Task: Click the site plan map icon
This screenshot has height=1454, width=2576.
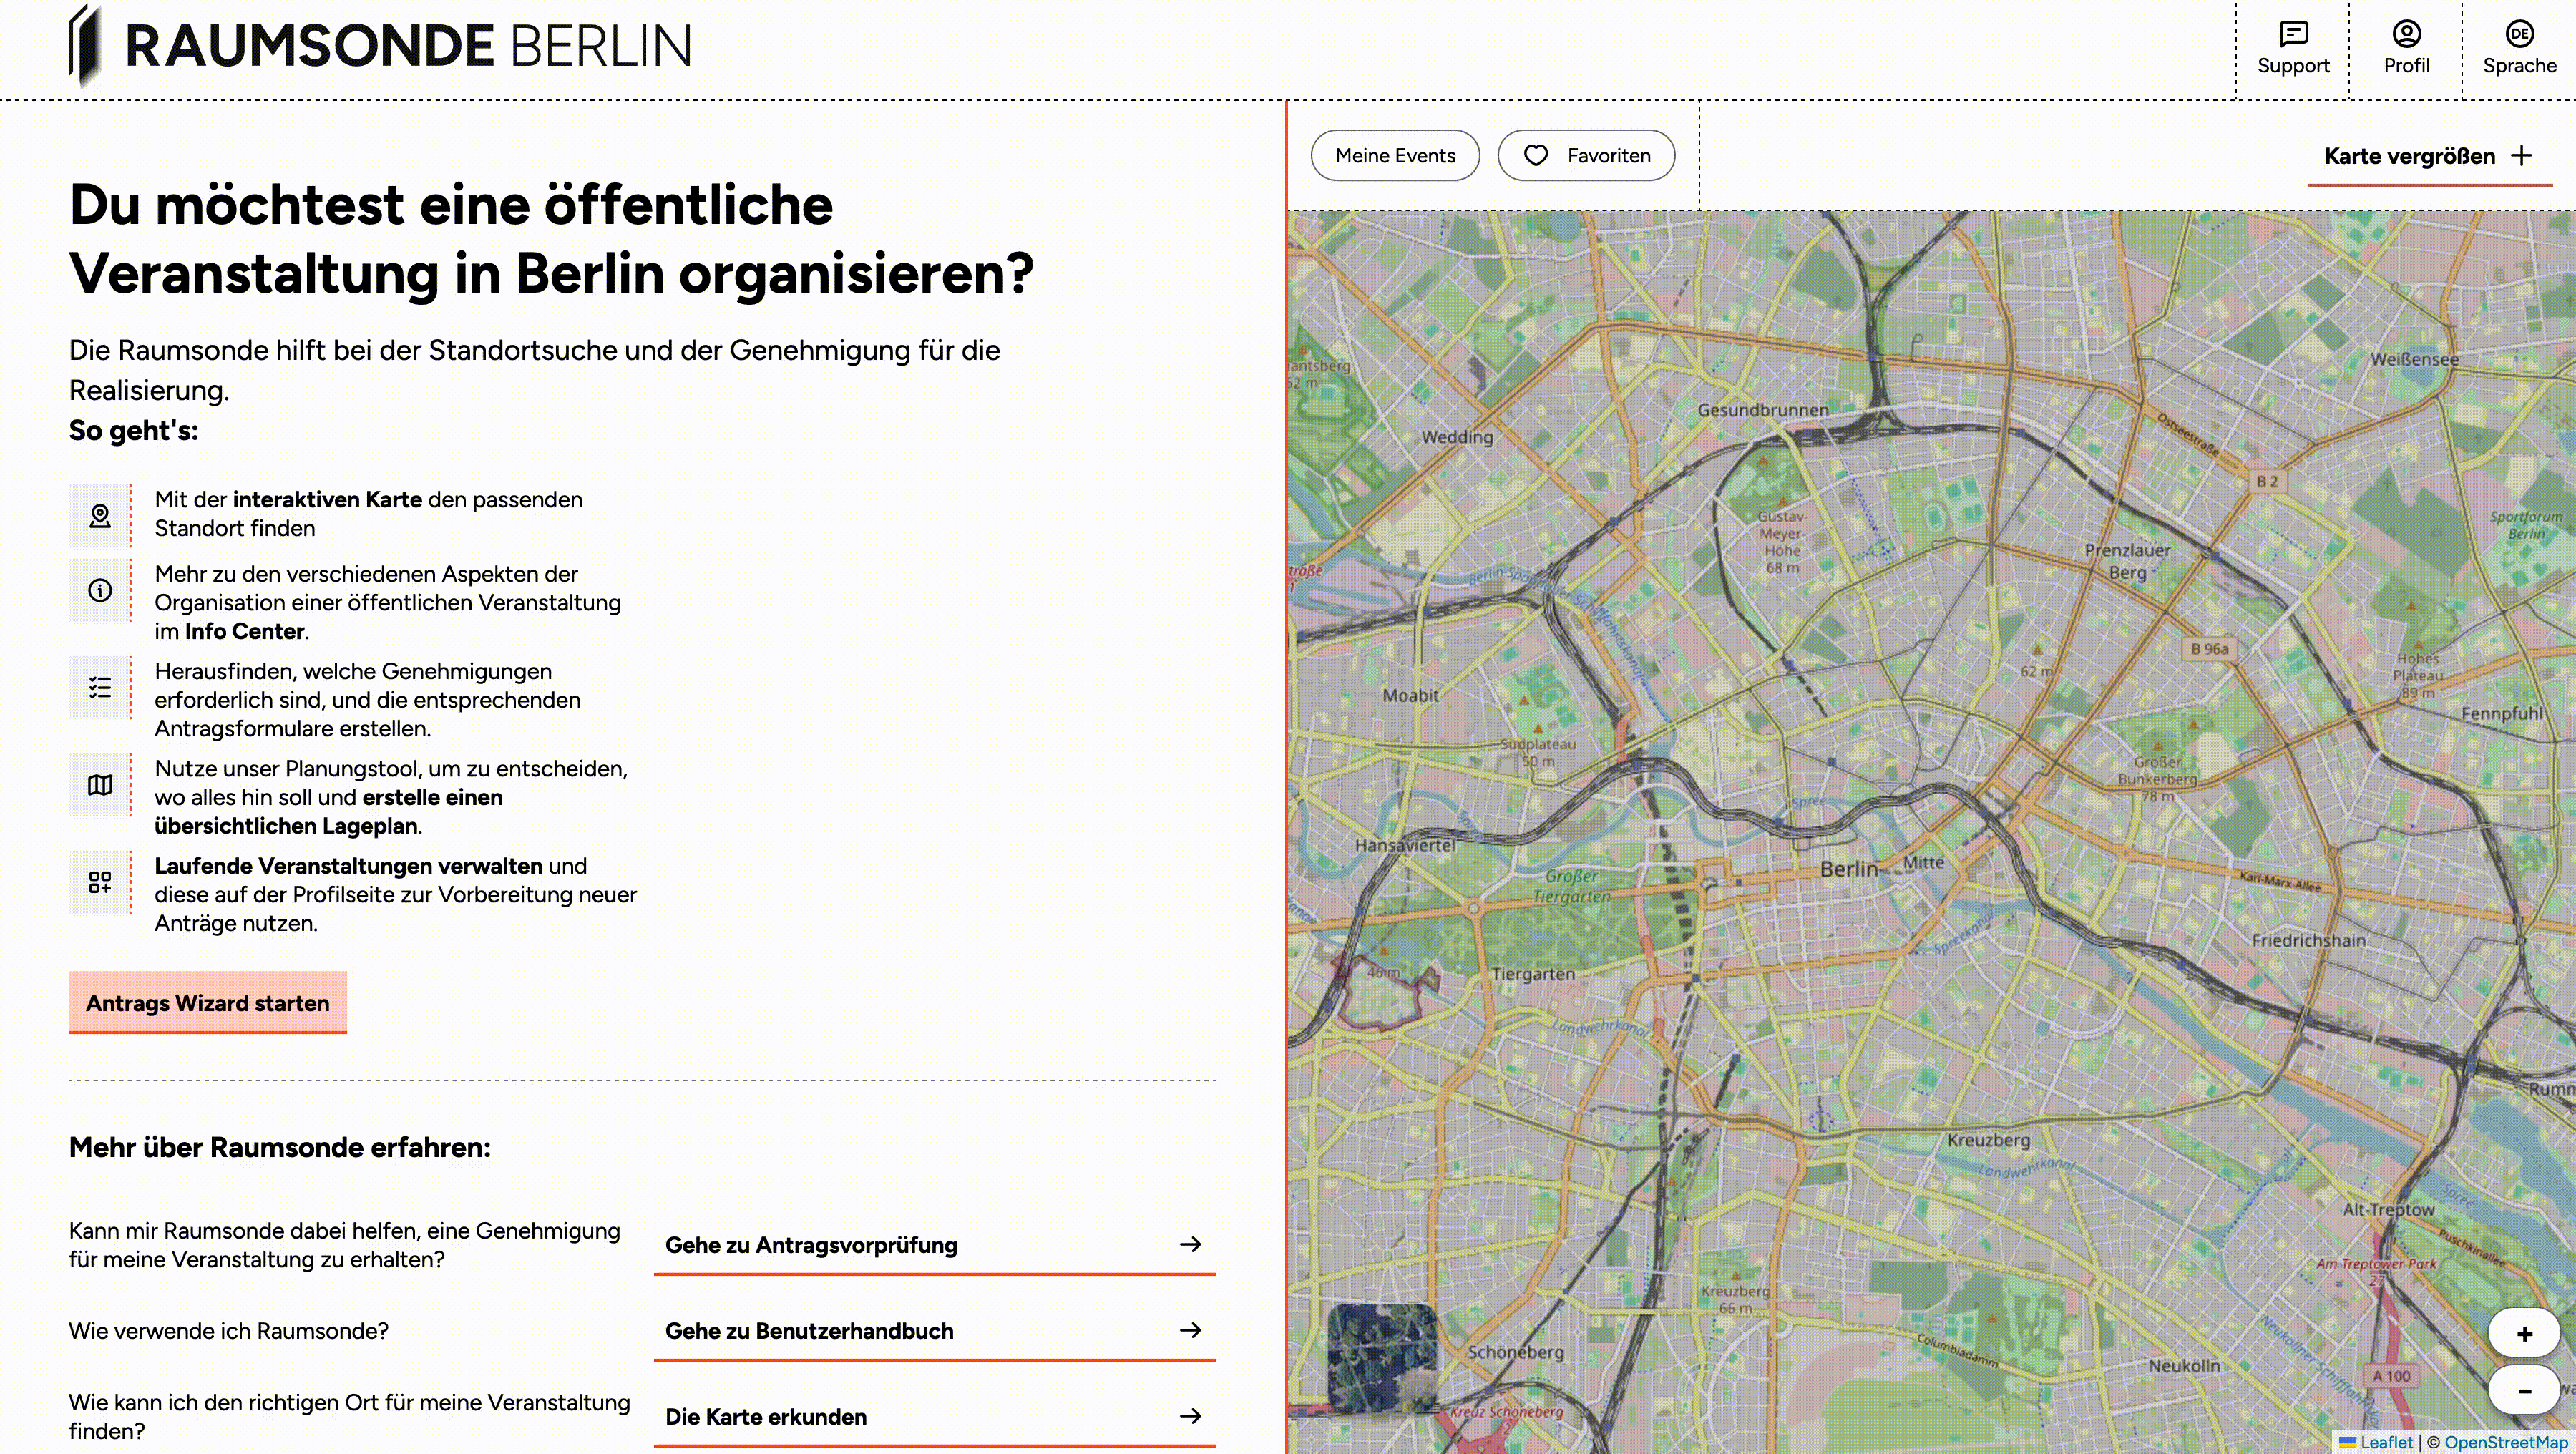Action: point(100,785)
